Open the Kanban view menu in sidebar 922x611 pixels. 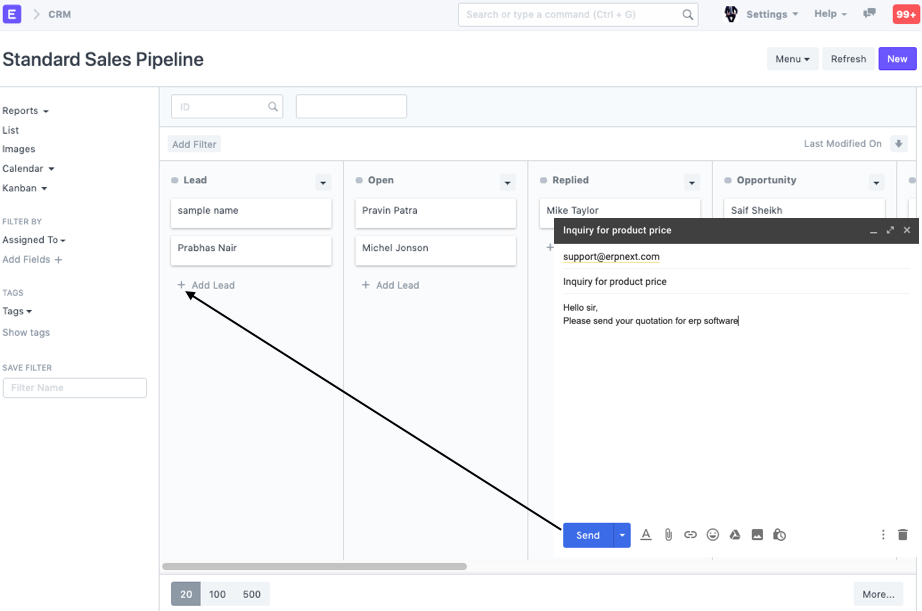(x=25, y=188)
